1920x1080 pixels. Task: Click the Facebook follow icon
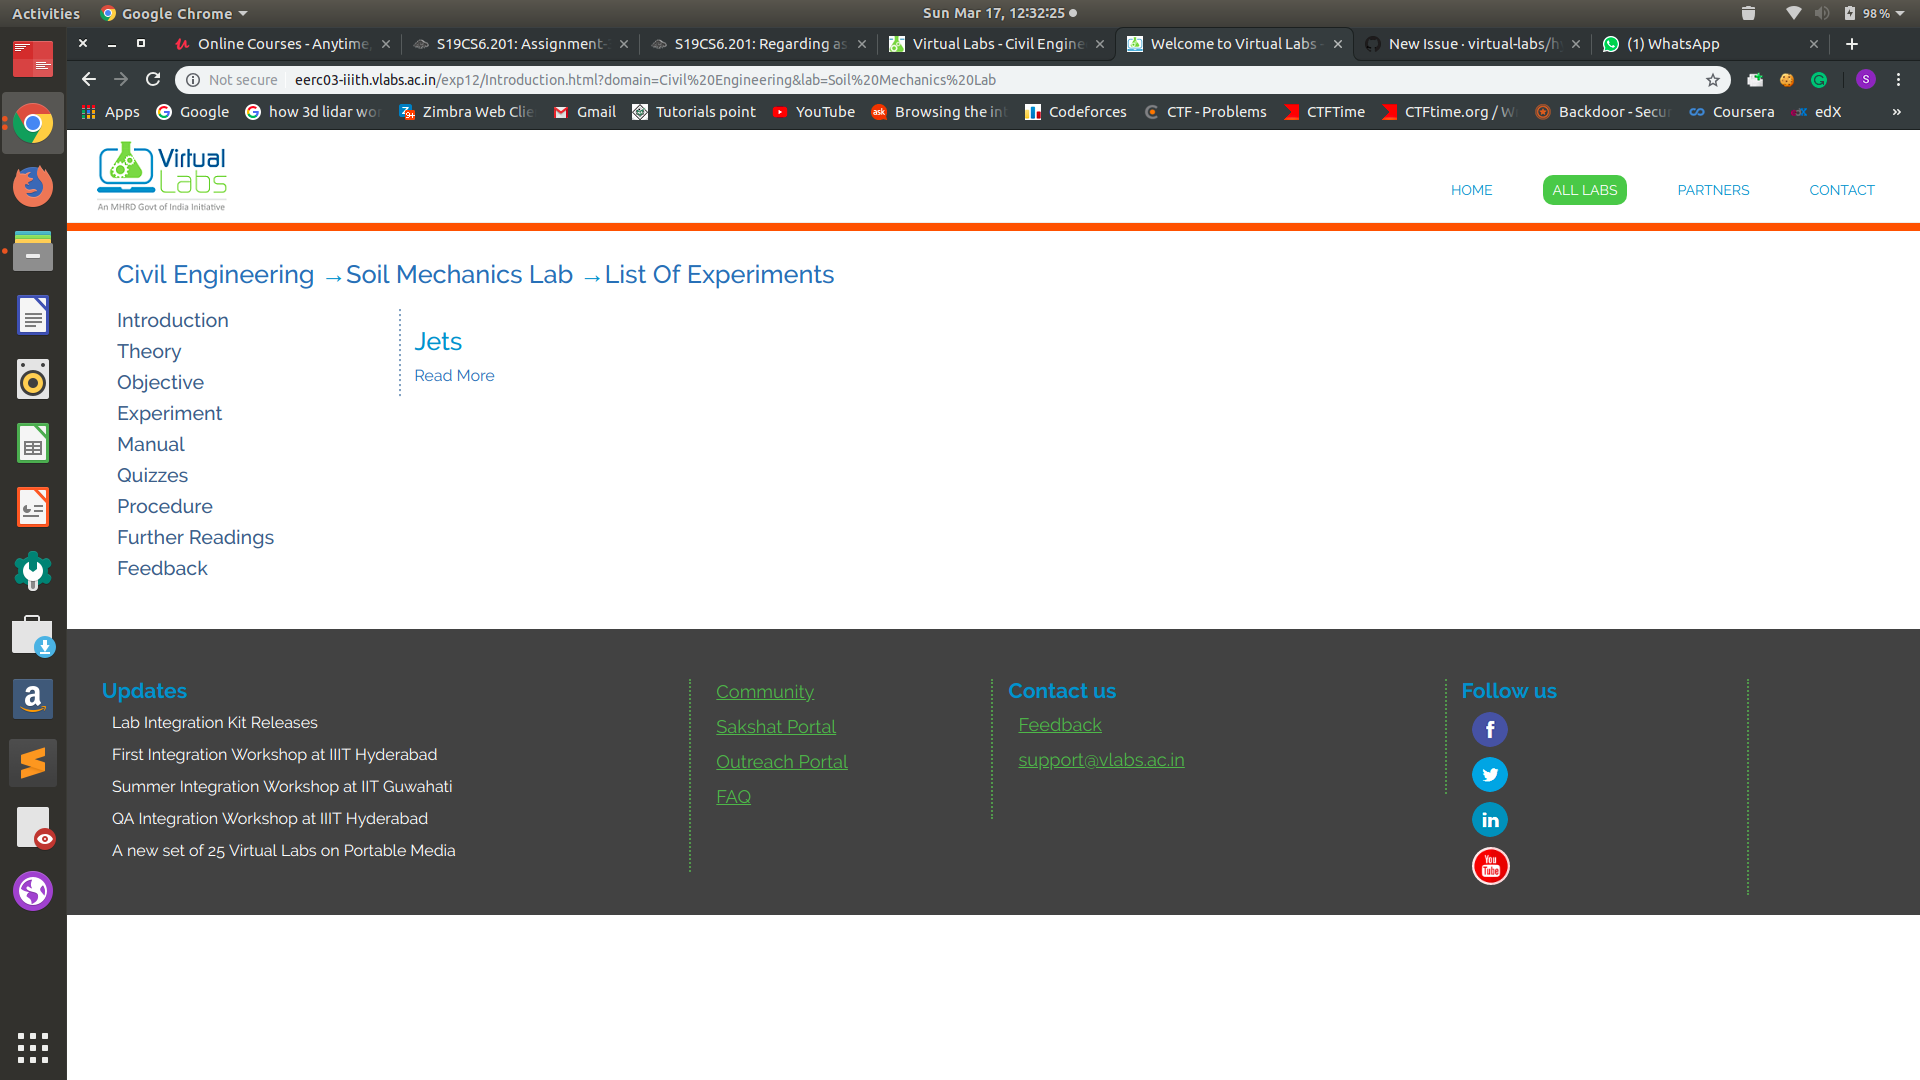click(1490, 730)
